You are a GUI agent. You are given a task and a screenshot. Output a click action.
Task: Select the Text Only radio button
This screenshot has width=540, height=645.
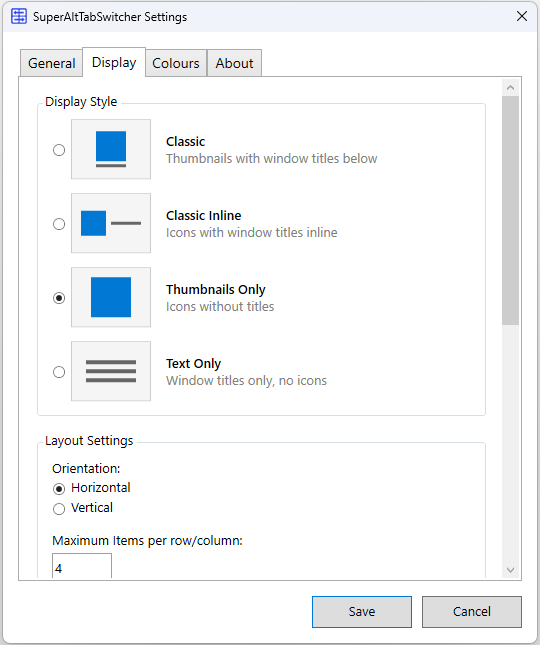[59, 372]
